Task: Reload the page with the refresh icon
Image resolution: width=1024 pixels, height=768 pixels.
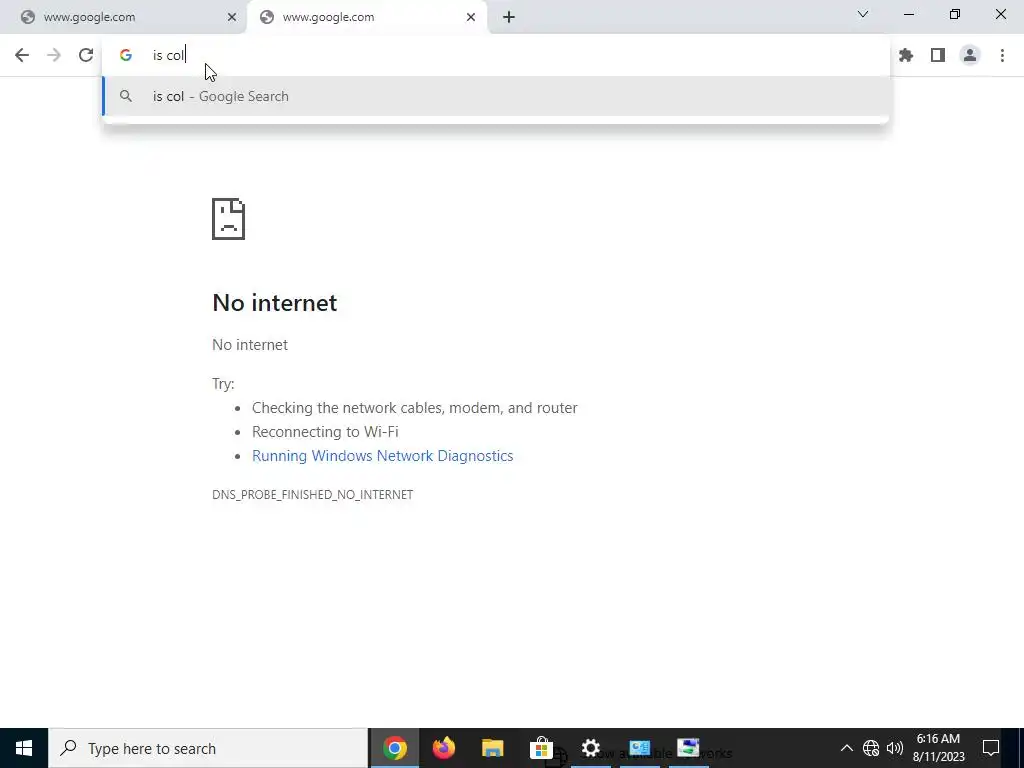Action: [86, 55]
